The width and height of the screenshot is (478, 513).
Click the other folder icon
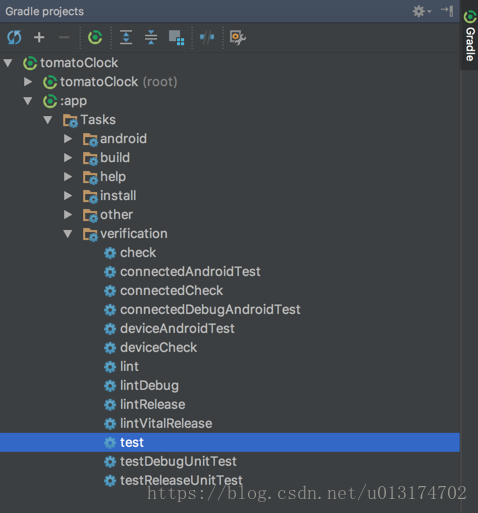90,215
